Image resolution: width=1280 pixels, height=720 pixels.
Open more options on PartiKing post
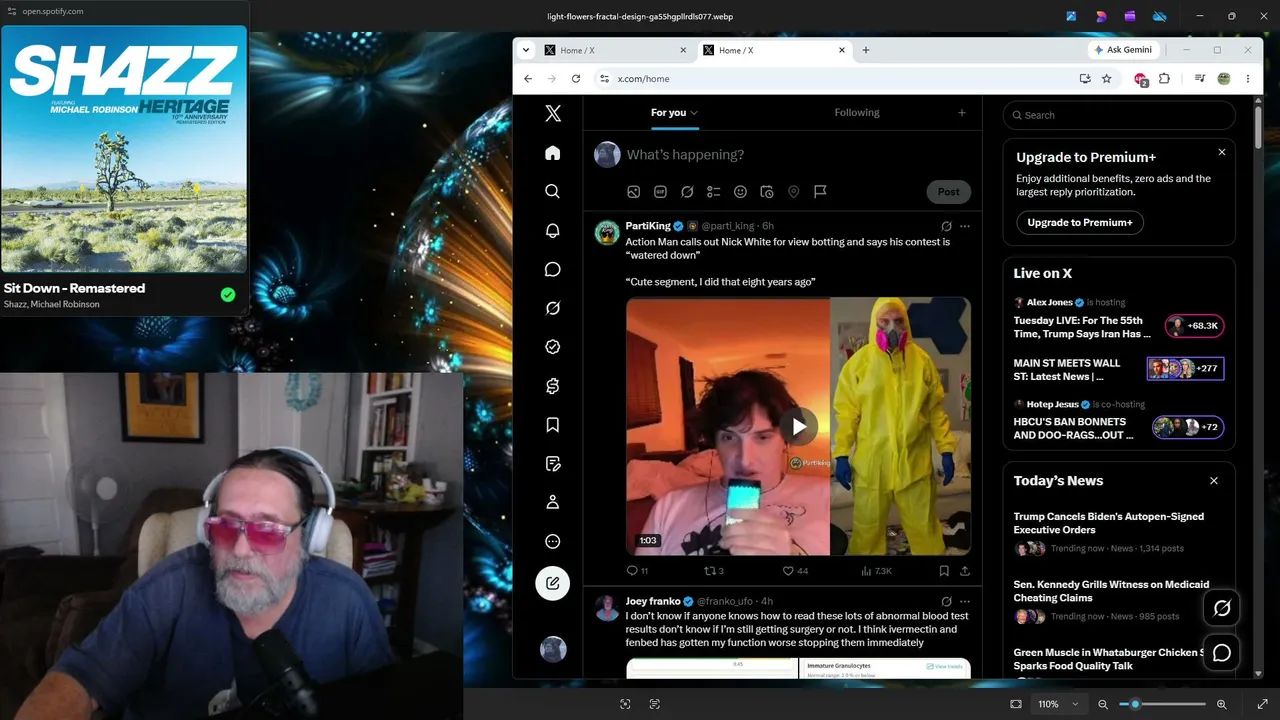[x=965, y=226]
